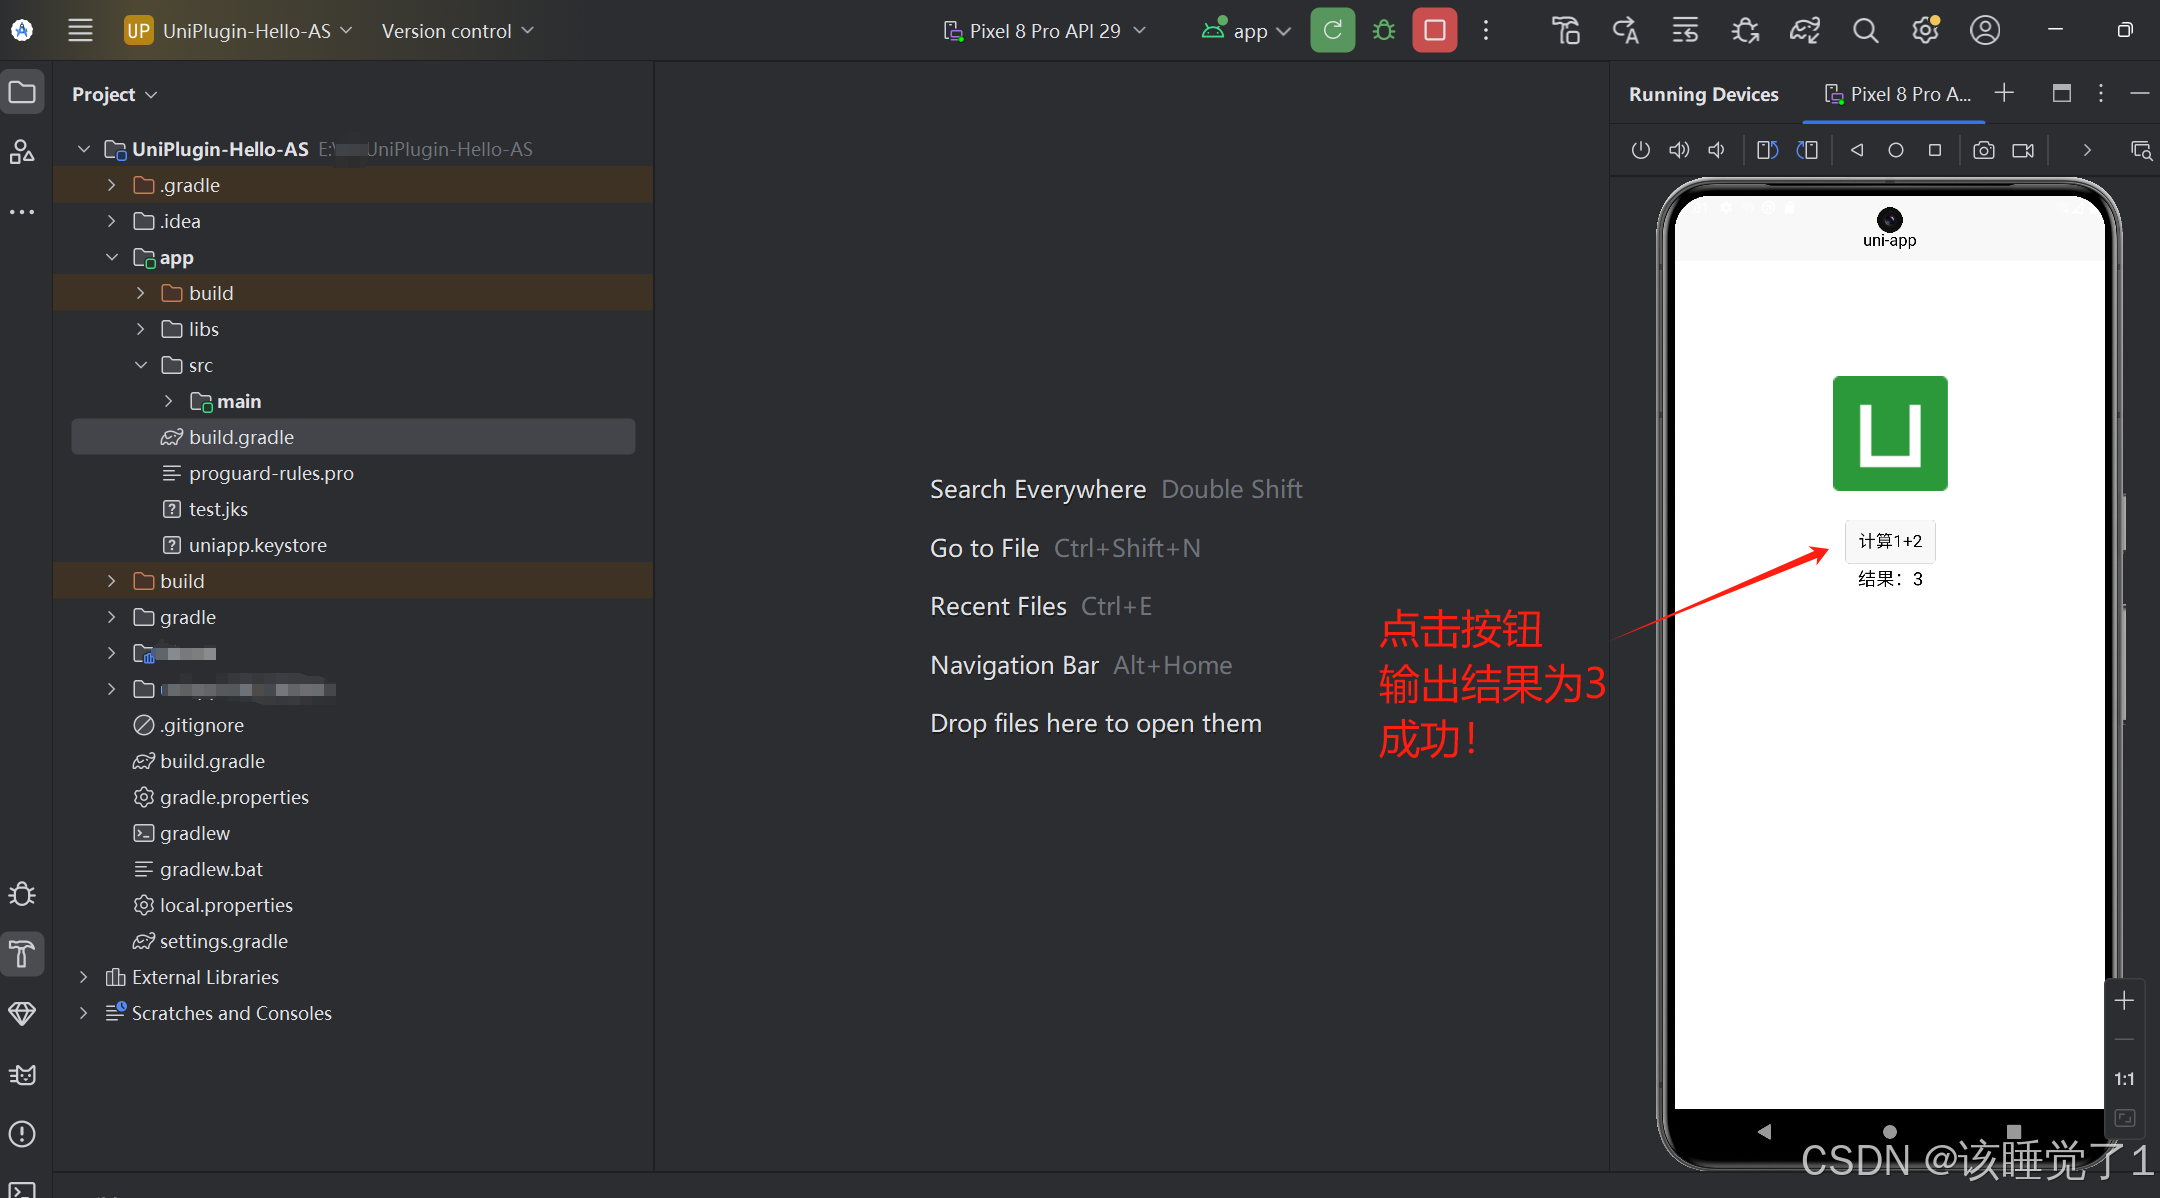This screenshot has width=2160, height=1198.
Task: Raise emulator volume icon
Action: [x=1679, y=150]
